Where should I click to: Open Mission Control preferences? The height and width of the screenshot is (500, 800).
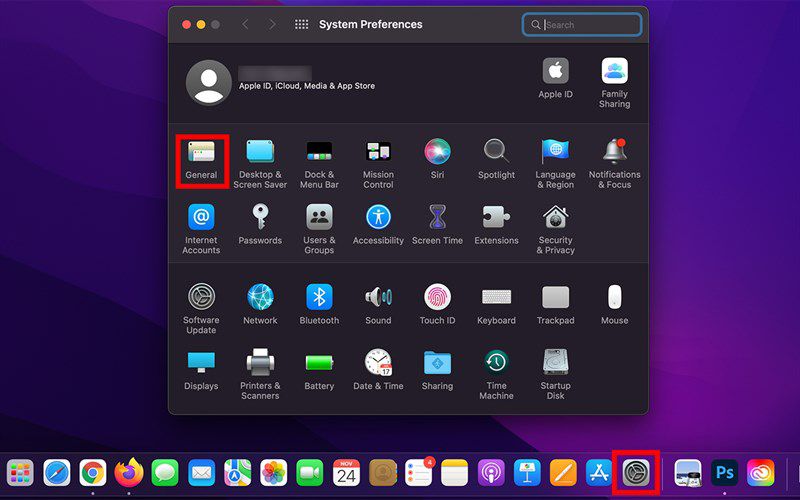(x=378, y=164)
